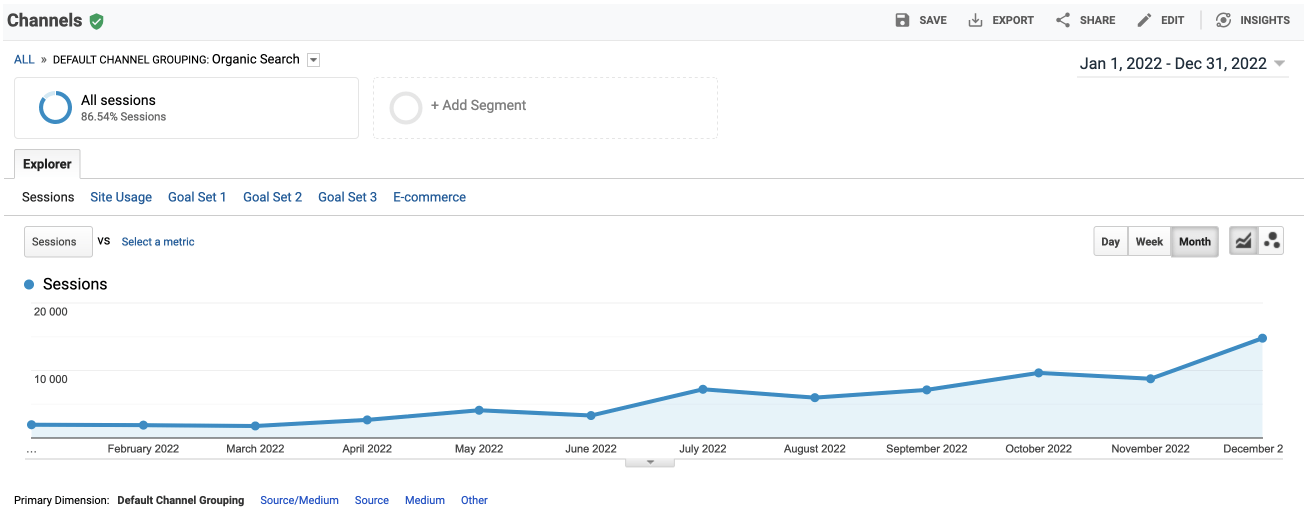
Task: Click the green verified shield icon
Action: tap(97, 21)
